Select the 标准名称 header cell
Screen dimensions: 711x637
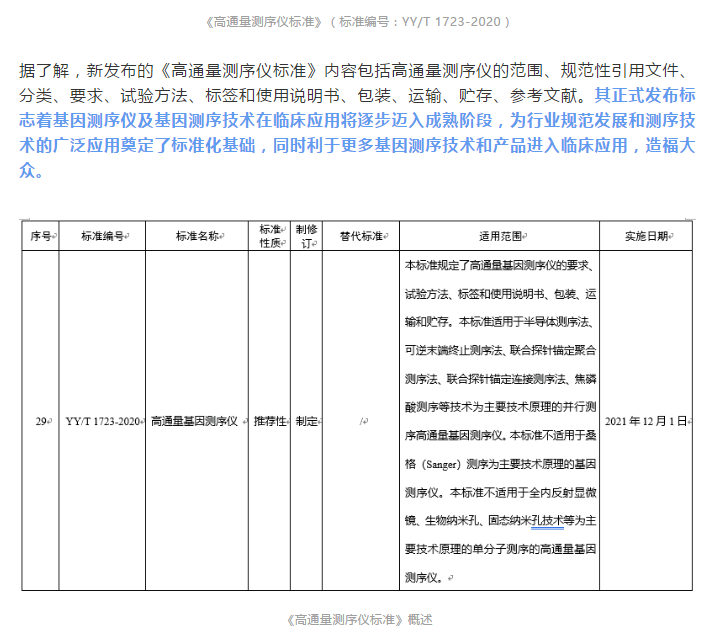coord(197,236)
